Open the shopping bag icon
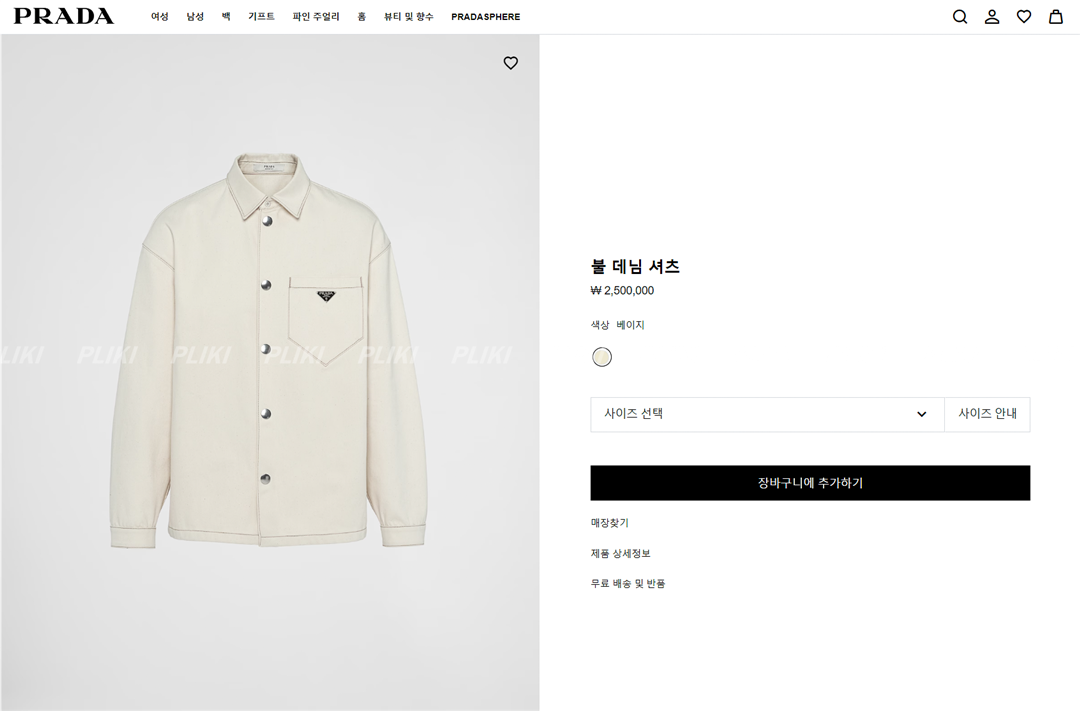This screenshot has height=711, width=1080. [x=1056, y=17]
